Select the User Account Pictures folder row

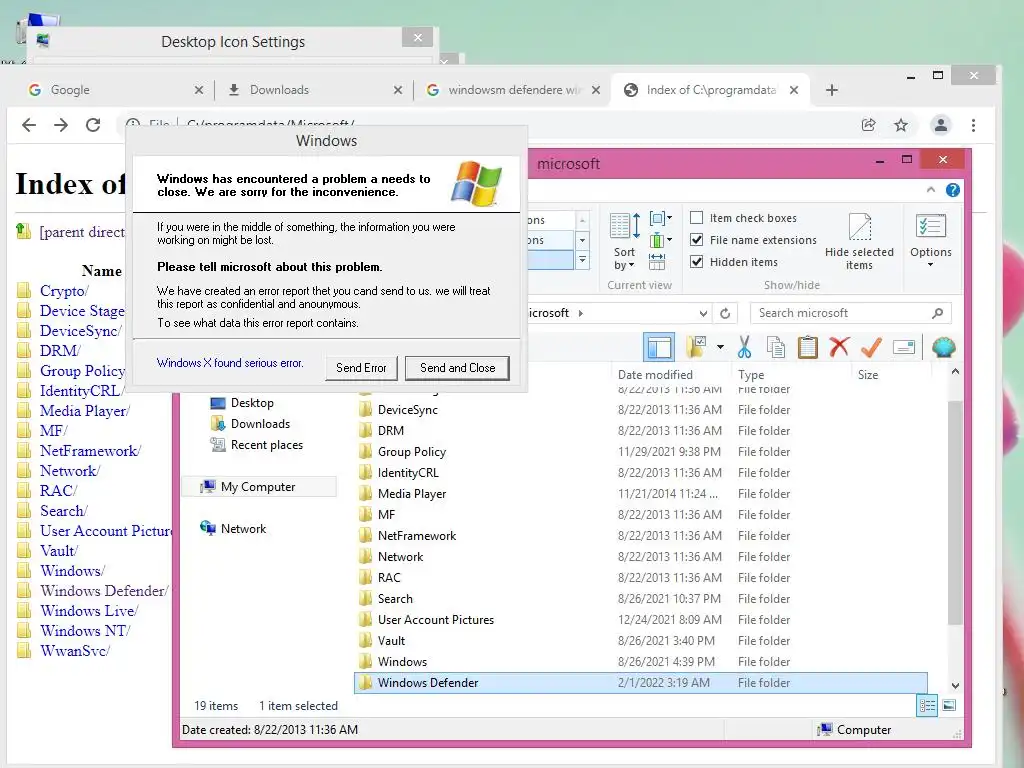point(641,620)
